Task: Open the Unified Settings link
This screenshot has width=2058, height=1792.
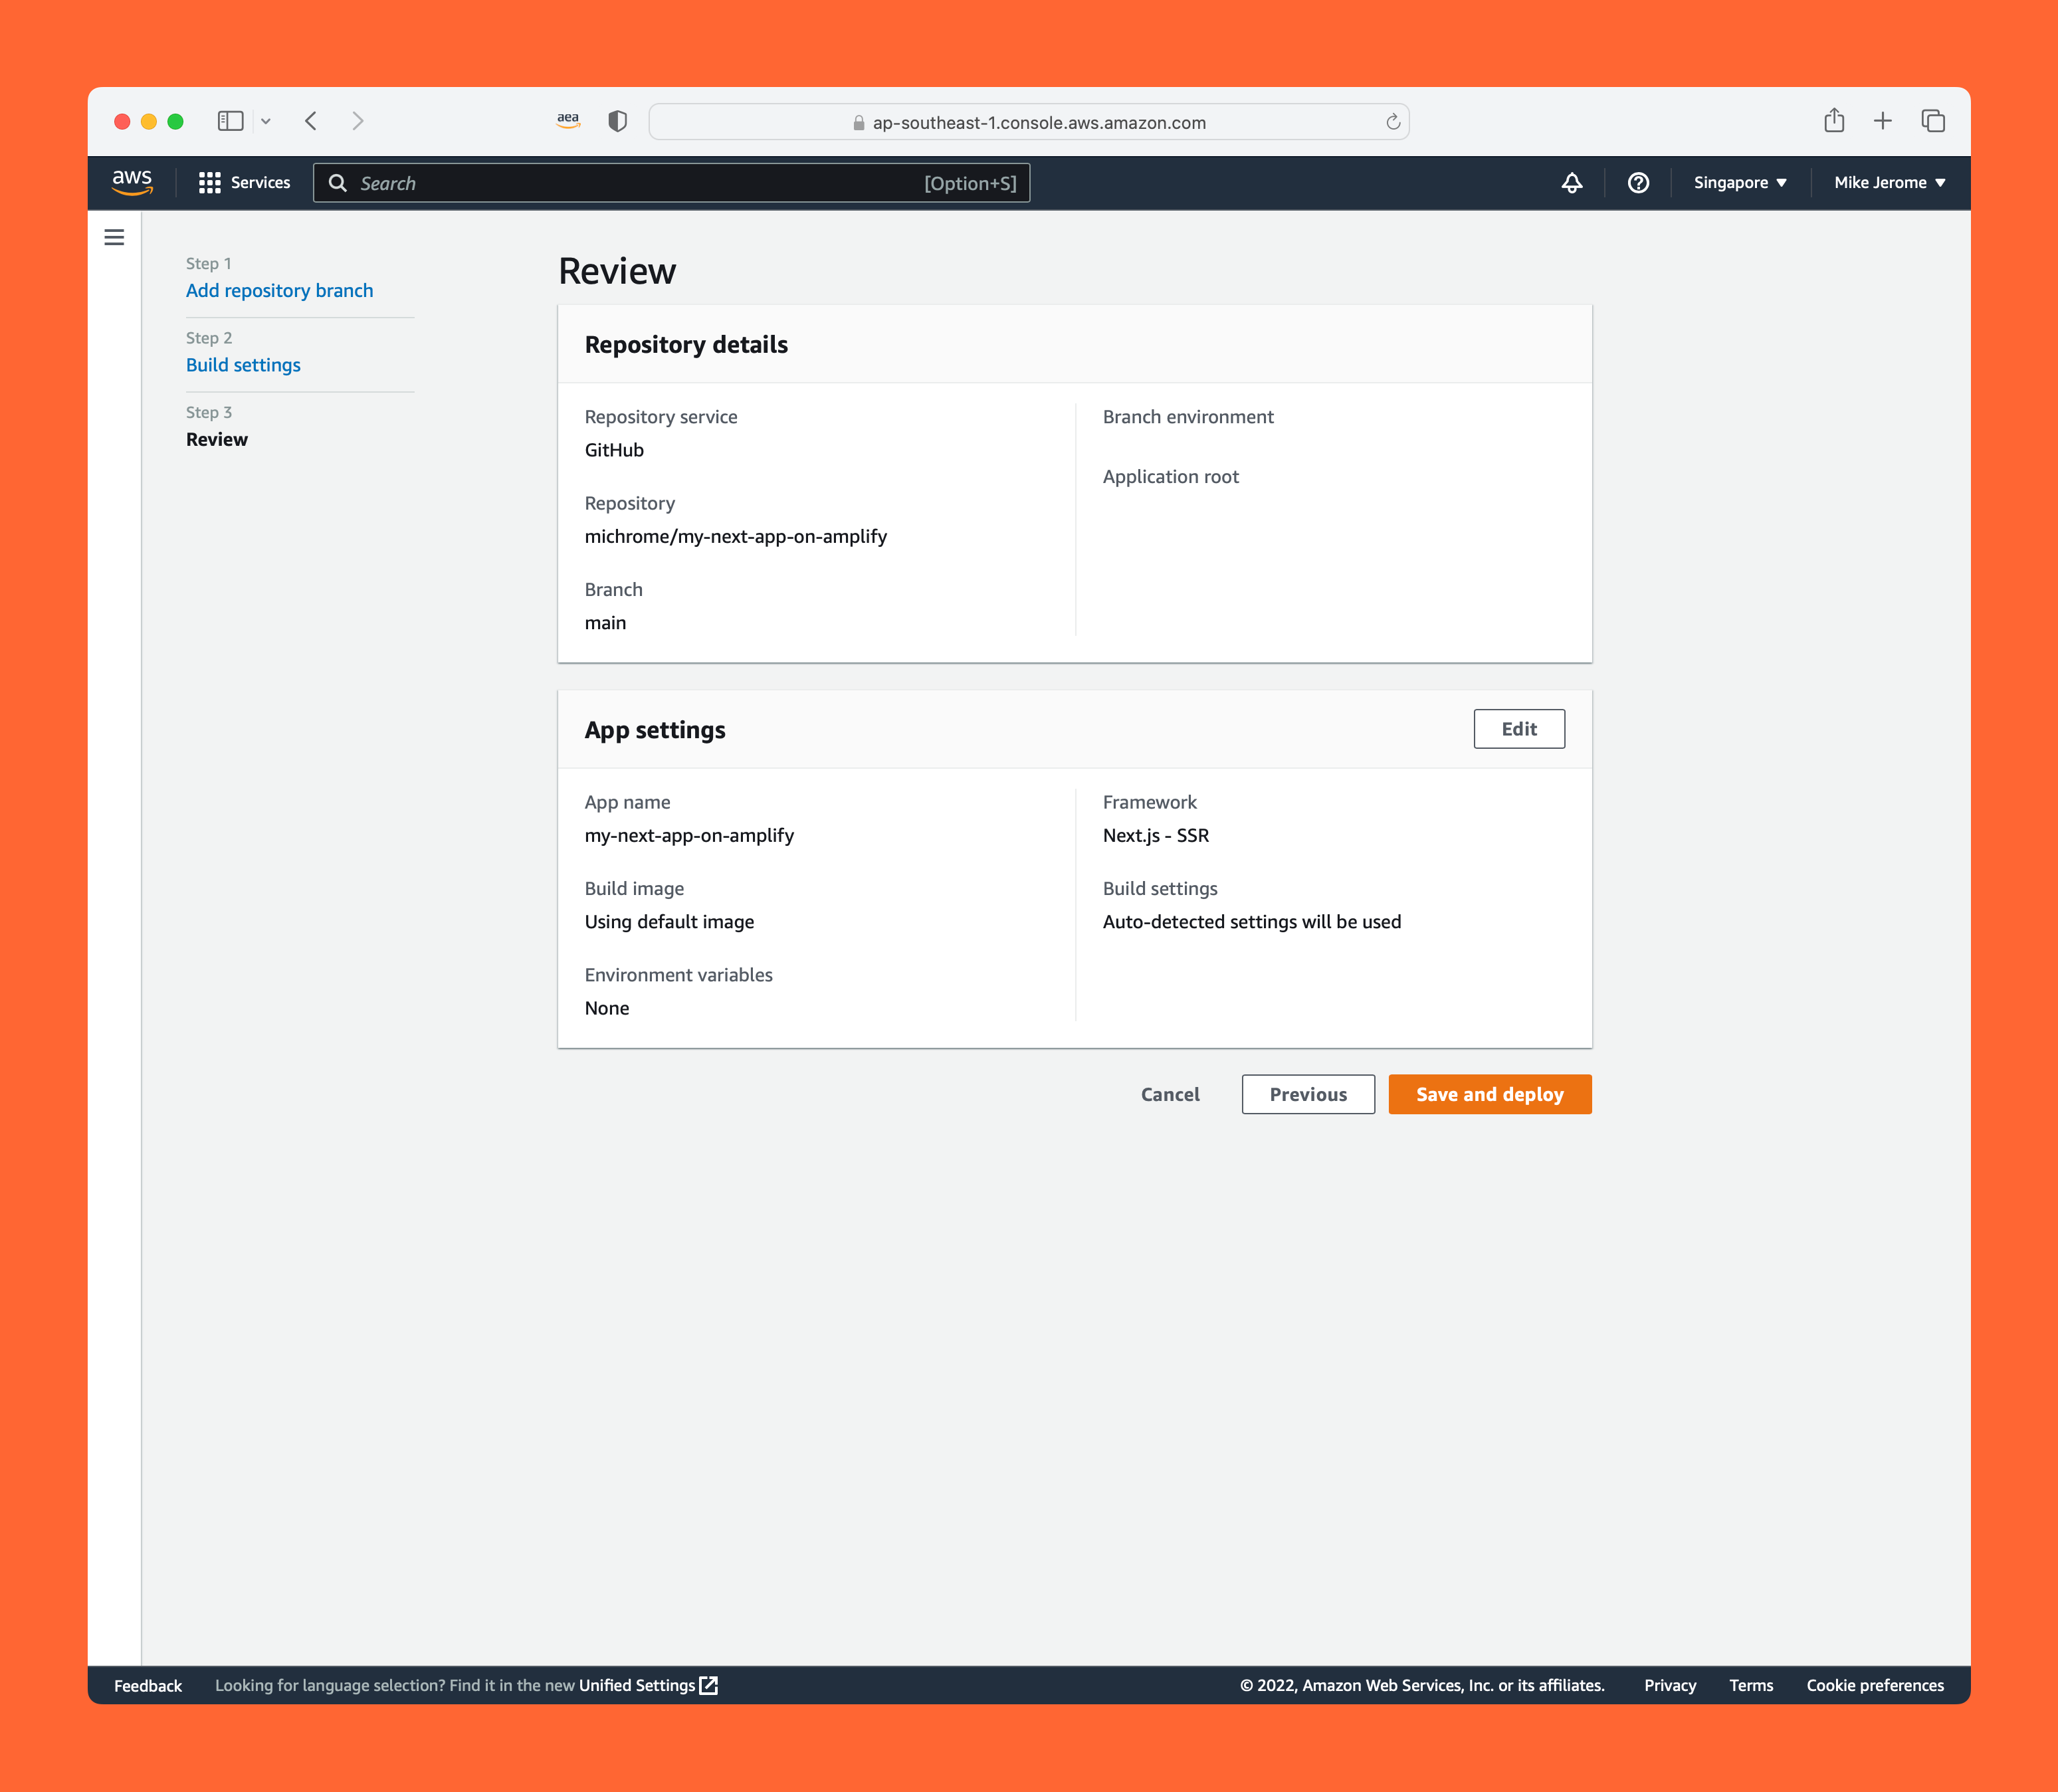Action: pos(647,1685)
